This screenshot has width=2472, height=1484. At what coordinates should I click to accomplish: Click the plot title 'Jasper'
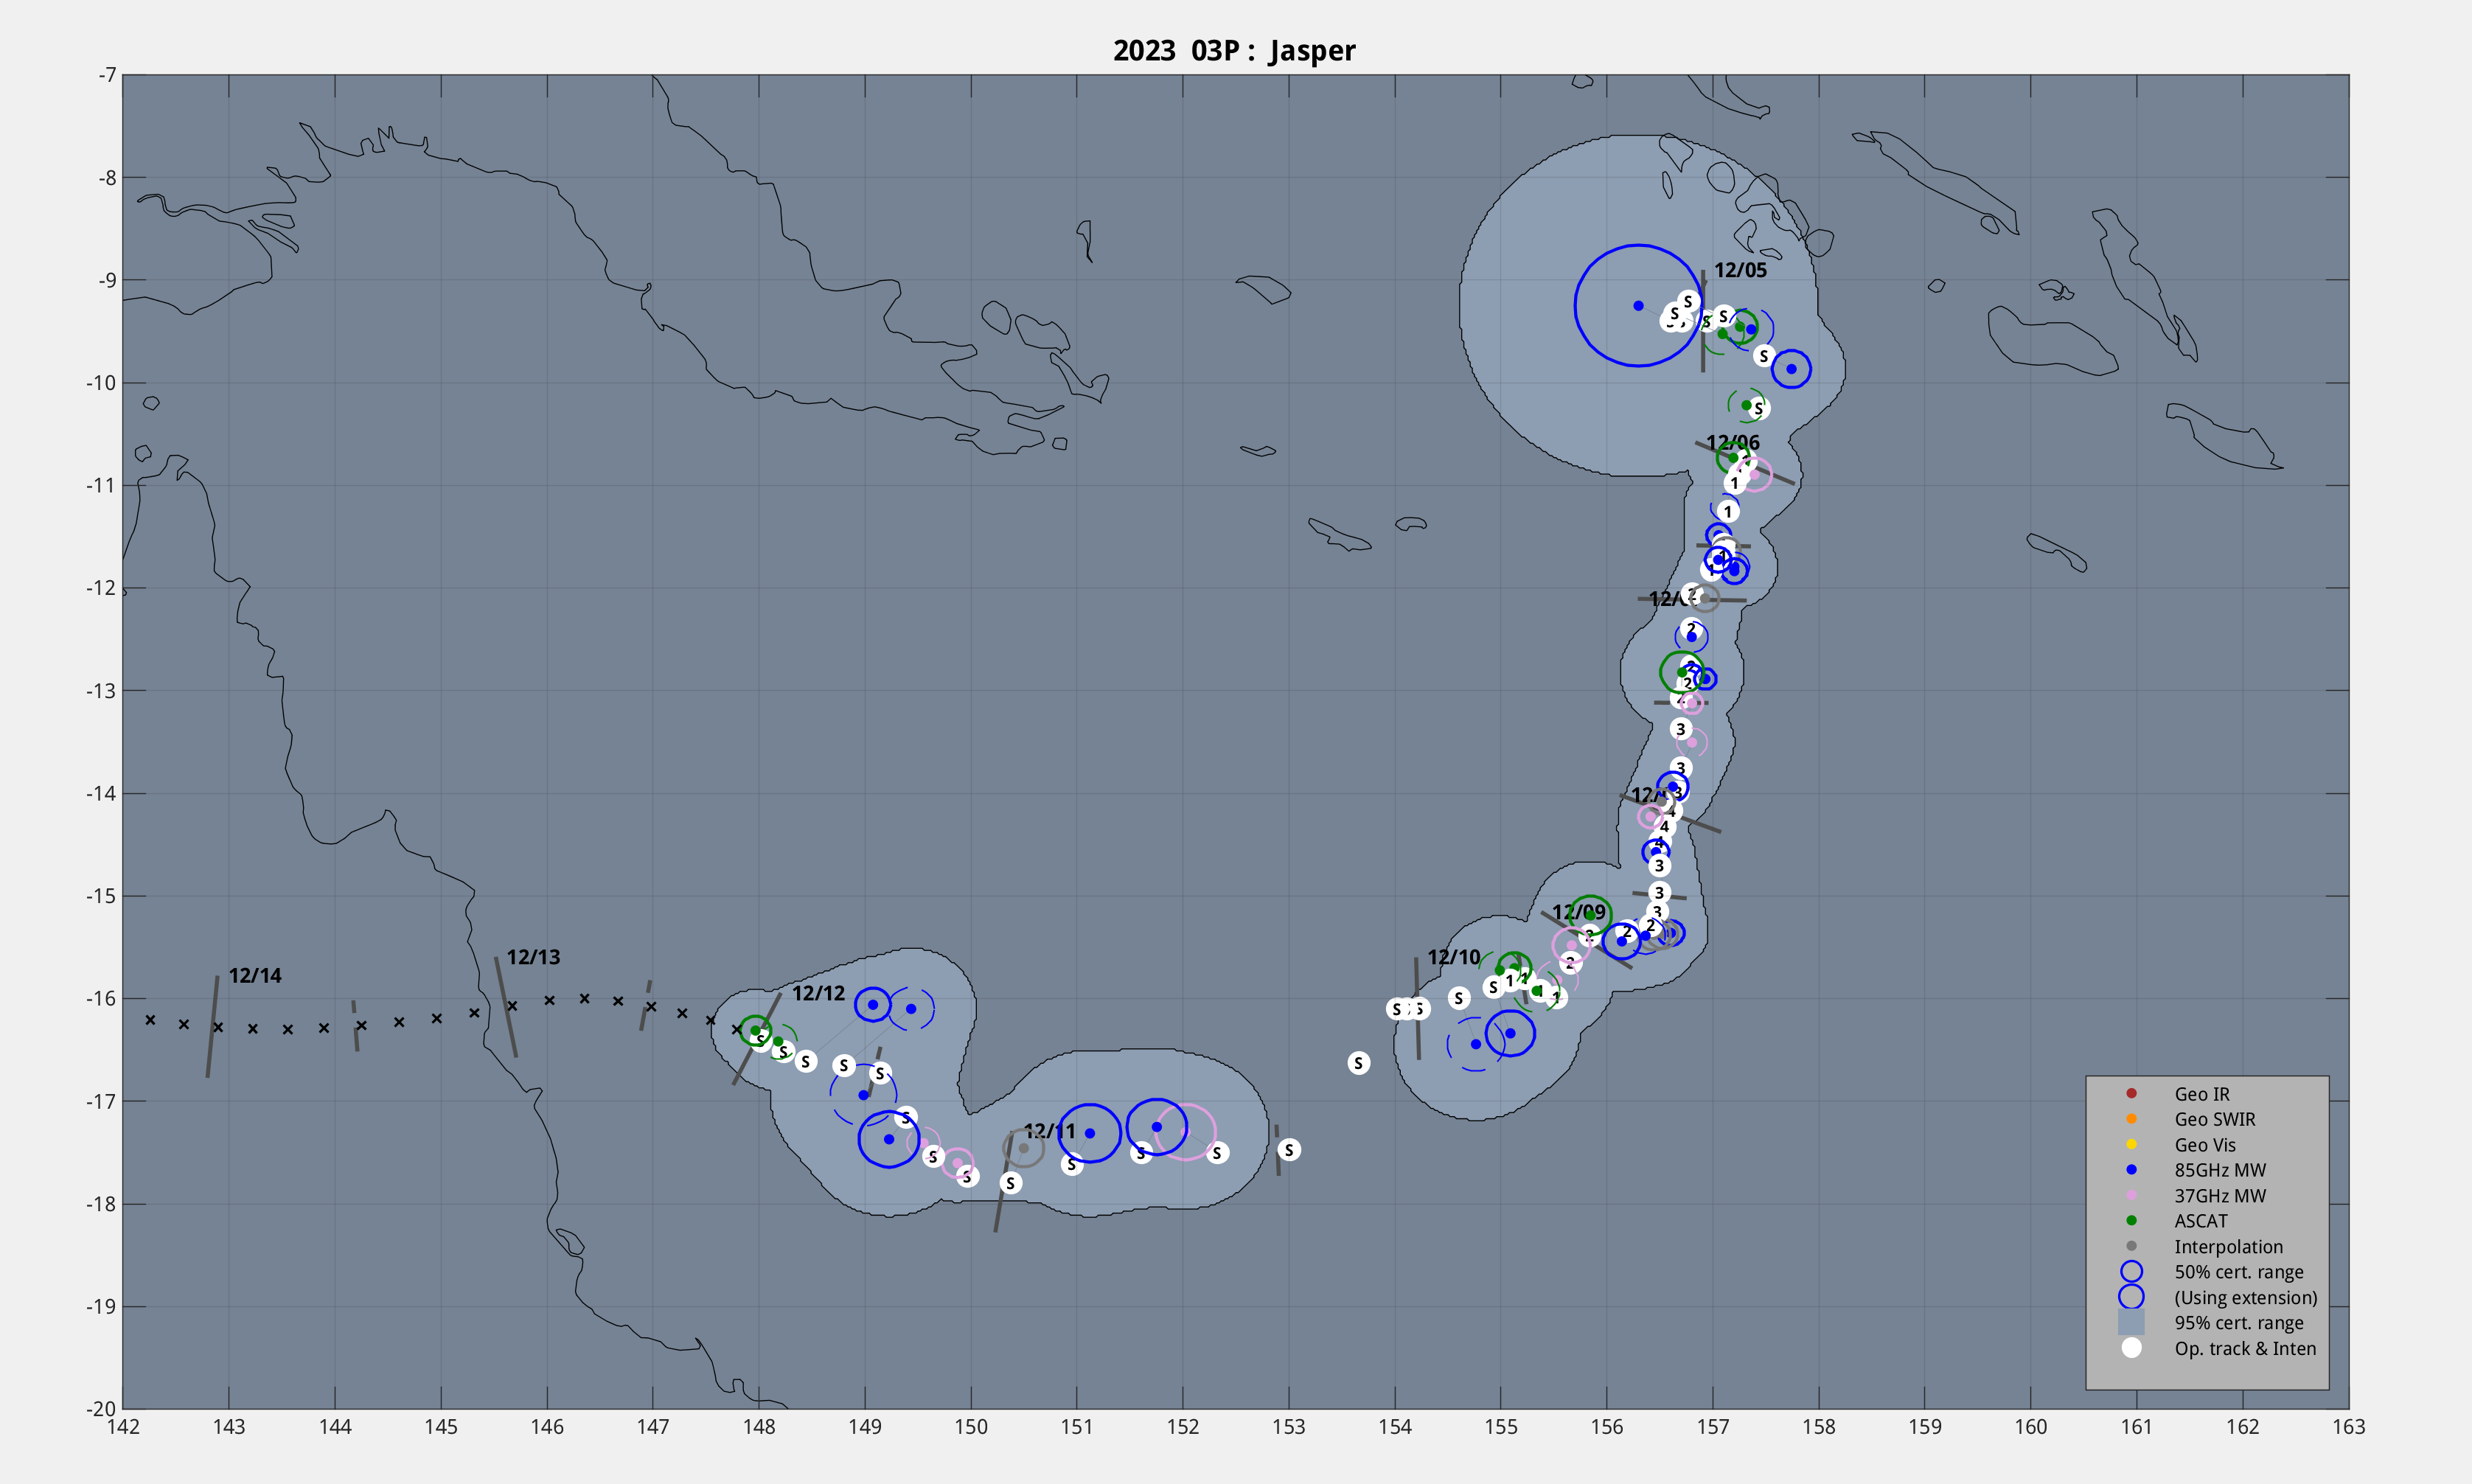(x=1311, y=50)
